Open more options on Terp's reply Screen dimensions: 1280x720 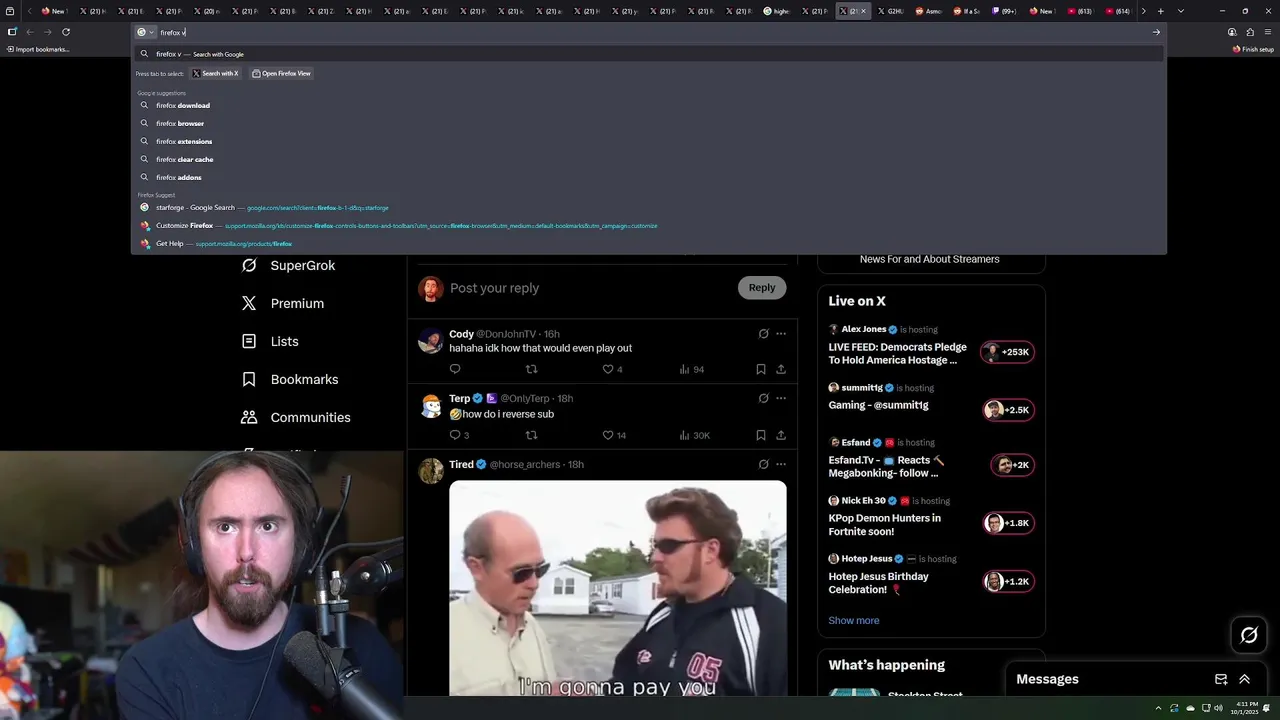point(781,398)
